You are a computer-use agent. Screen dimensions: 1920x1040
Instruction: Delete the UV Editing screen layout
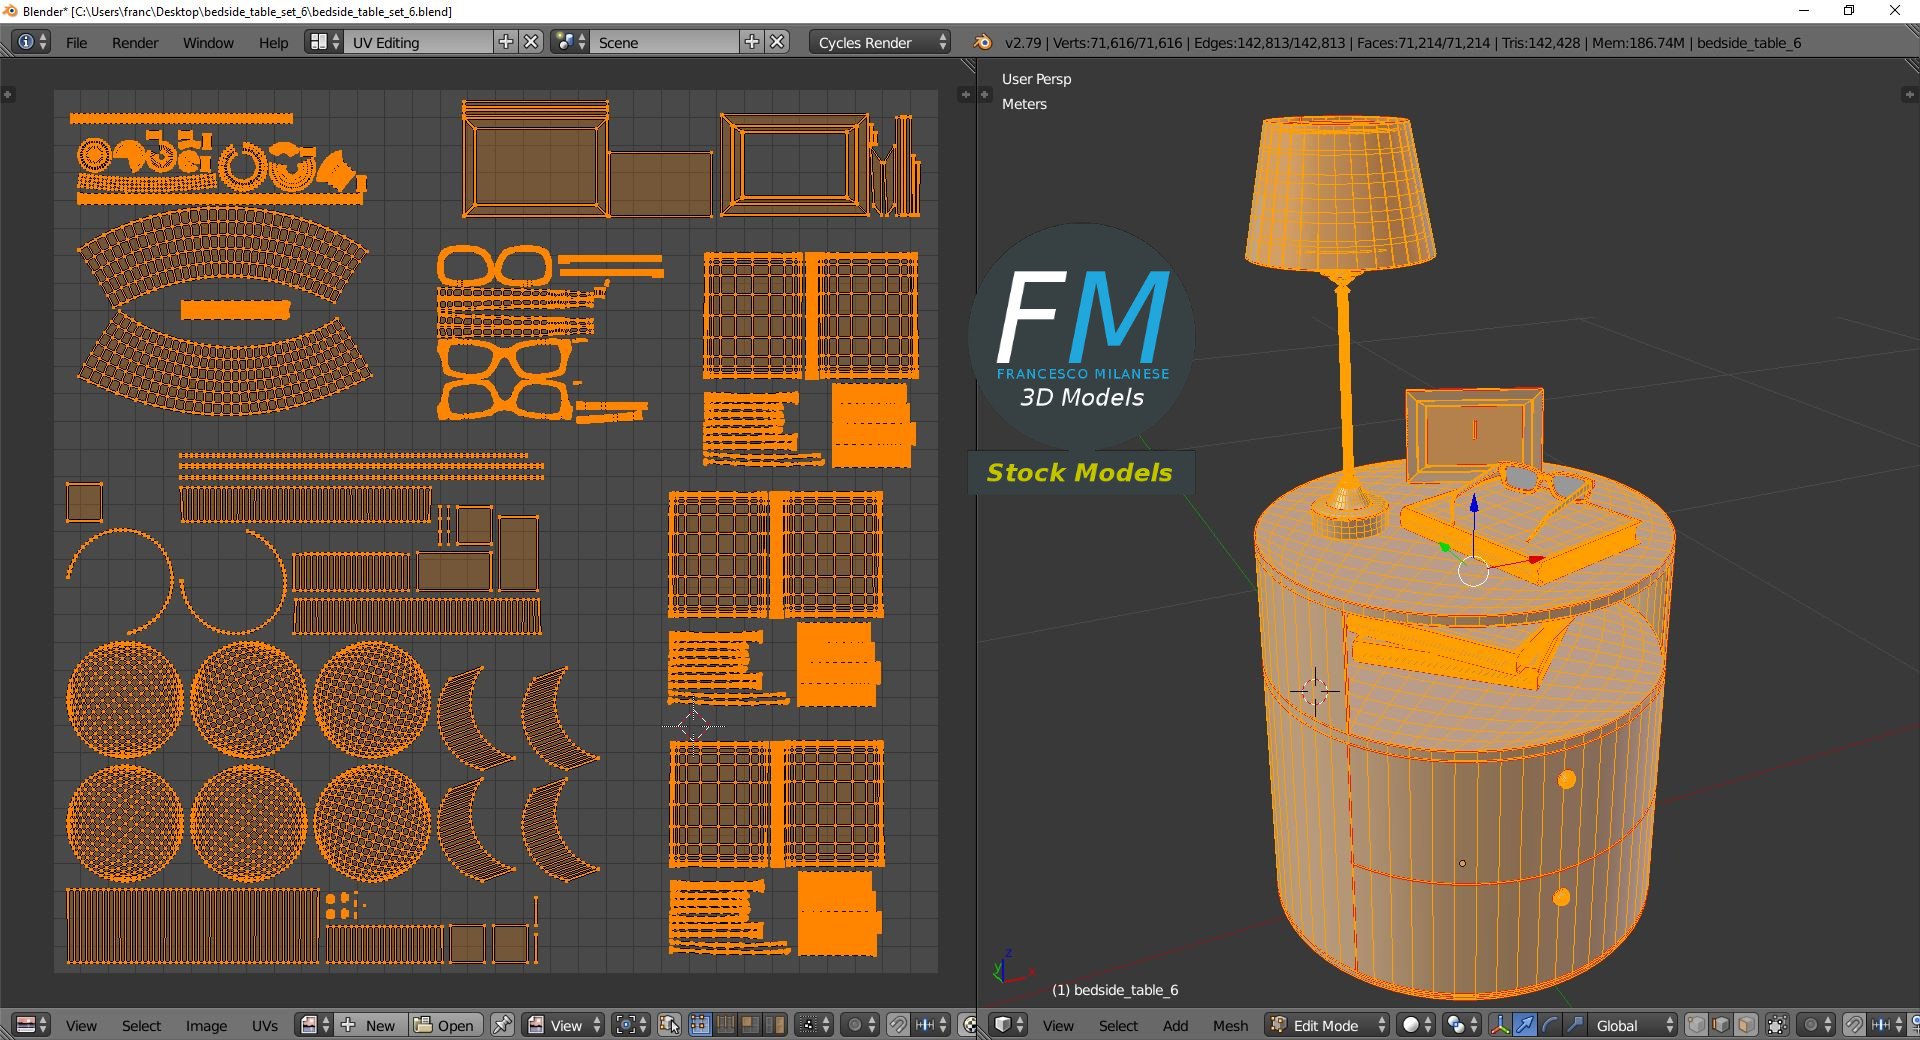click(532, 42)
